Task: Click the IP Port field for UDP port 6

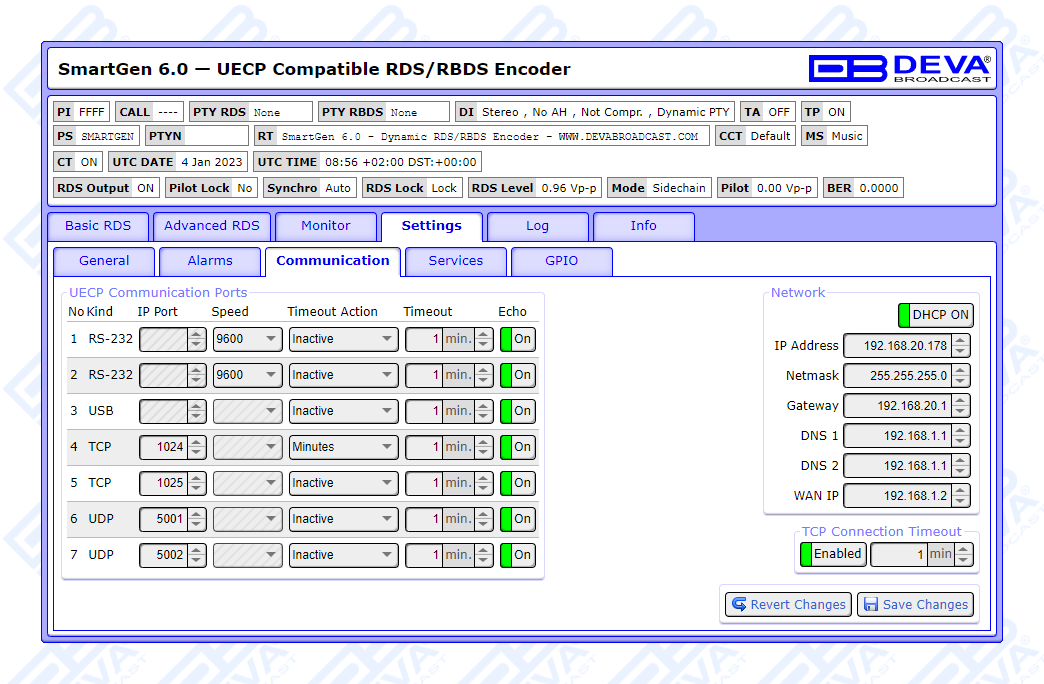Action: (x=163, y=519)
